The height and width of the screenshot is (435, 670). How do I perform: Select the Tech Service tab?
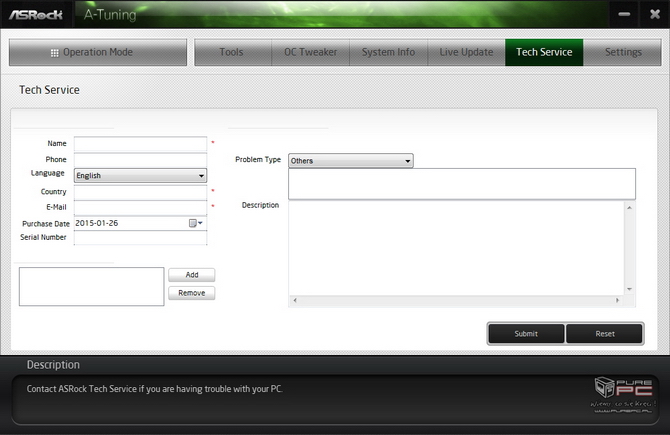(x=544, y=52)
